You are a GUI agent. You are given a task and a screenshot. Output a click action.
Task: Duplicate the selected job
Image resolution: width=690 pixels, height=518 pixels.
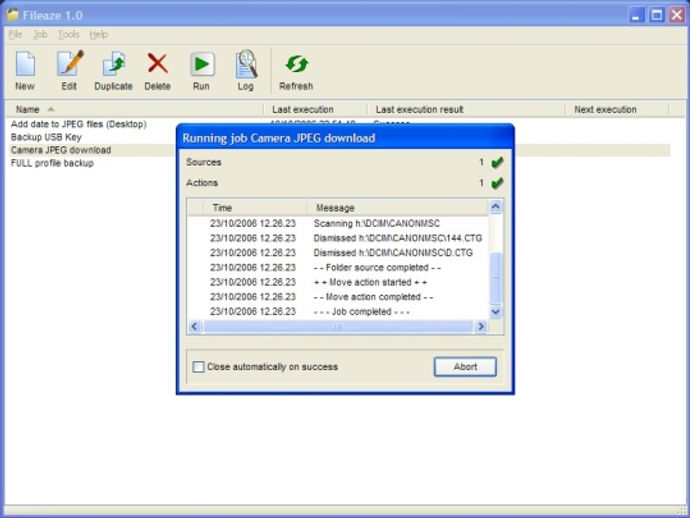[114, 70]
